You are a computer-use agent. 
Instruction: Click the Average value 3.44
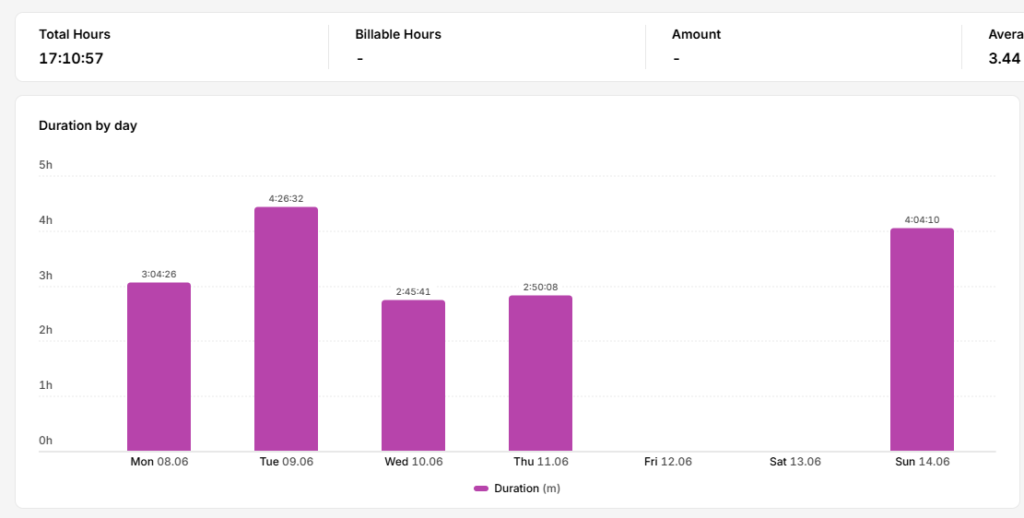(1004, 58)
